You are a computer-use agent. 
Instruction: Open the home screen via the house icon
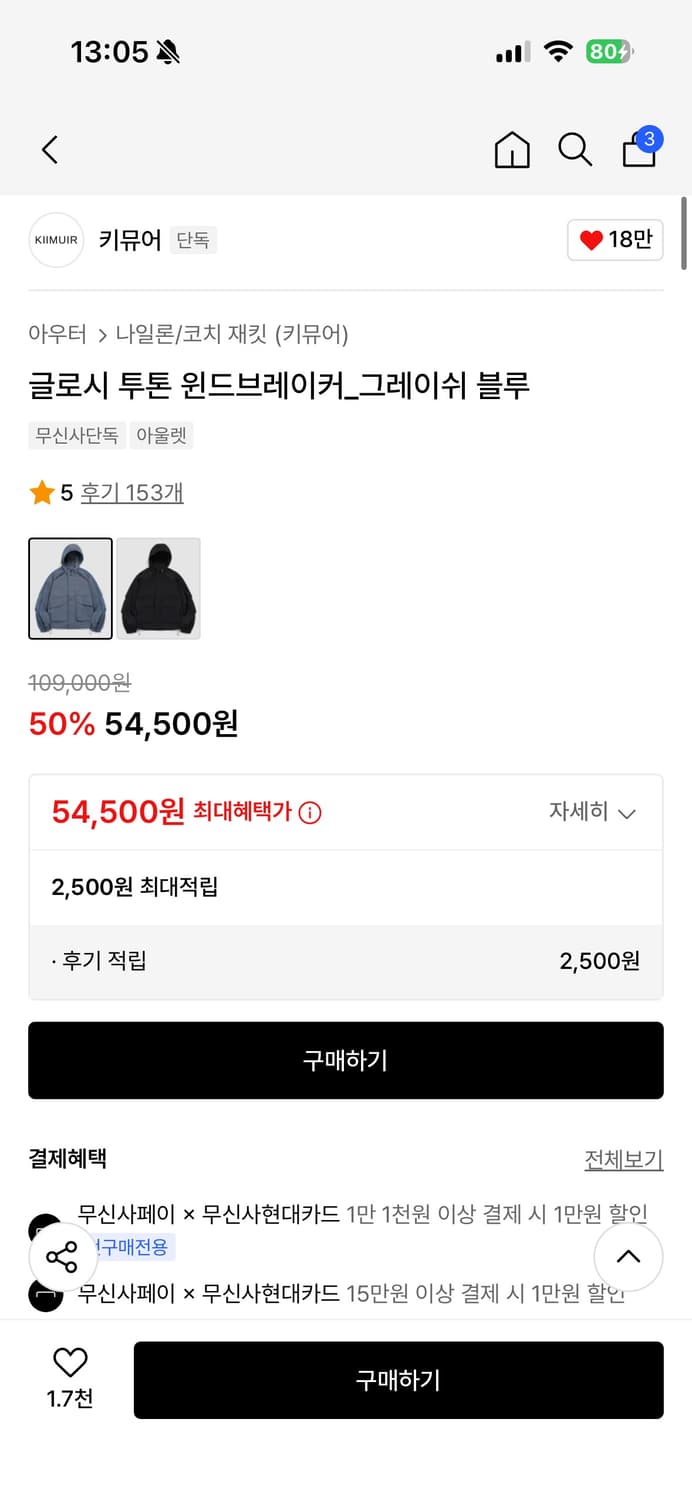coord(512,150)
